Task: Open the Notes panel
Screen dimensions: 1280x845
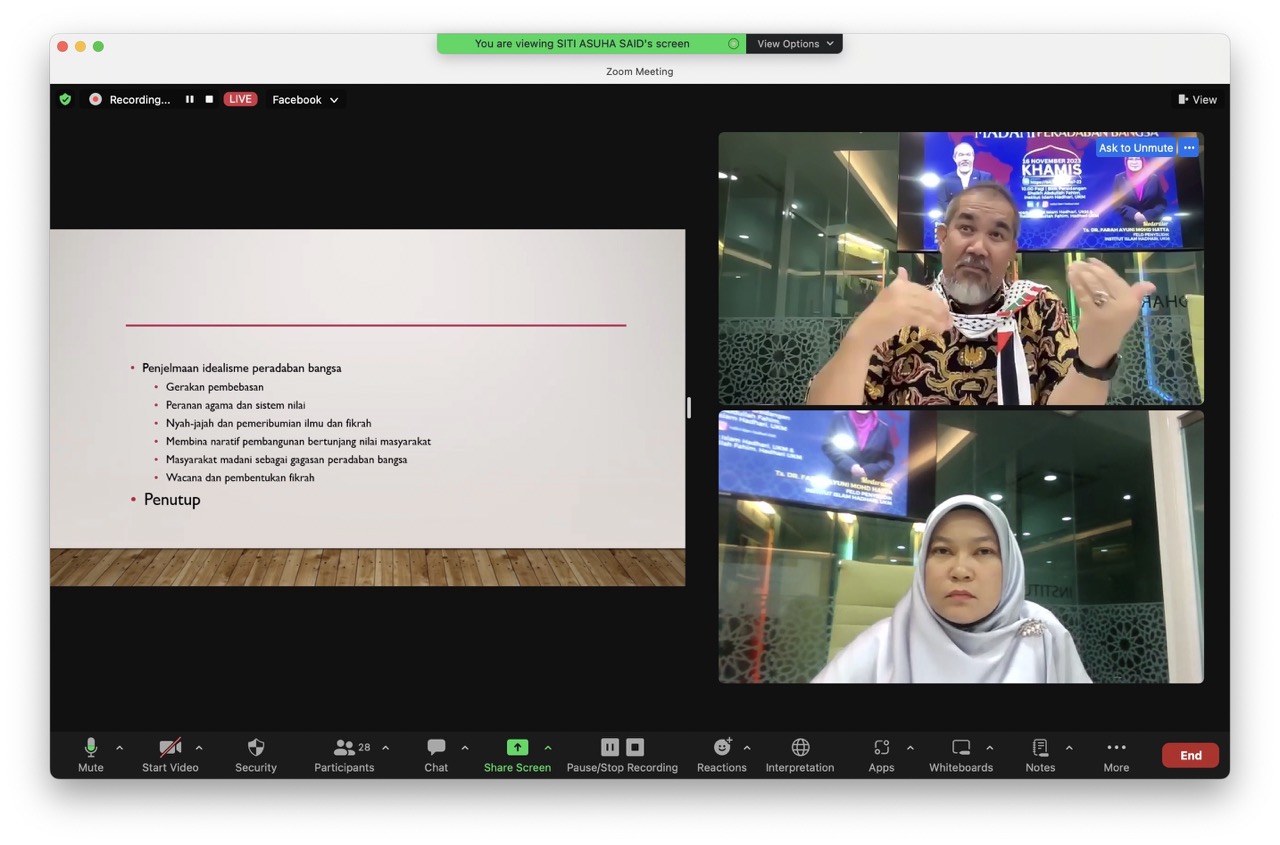Action: tap(1040, 754)
